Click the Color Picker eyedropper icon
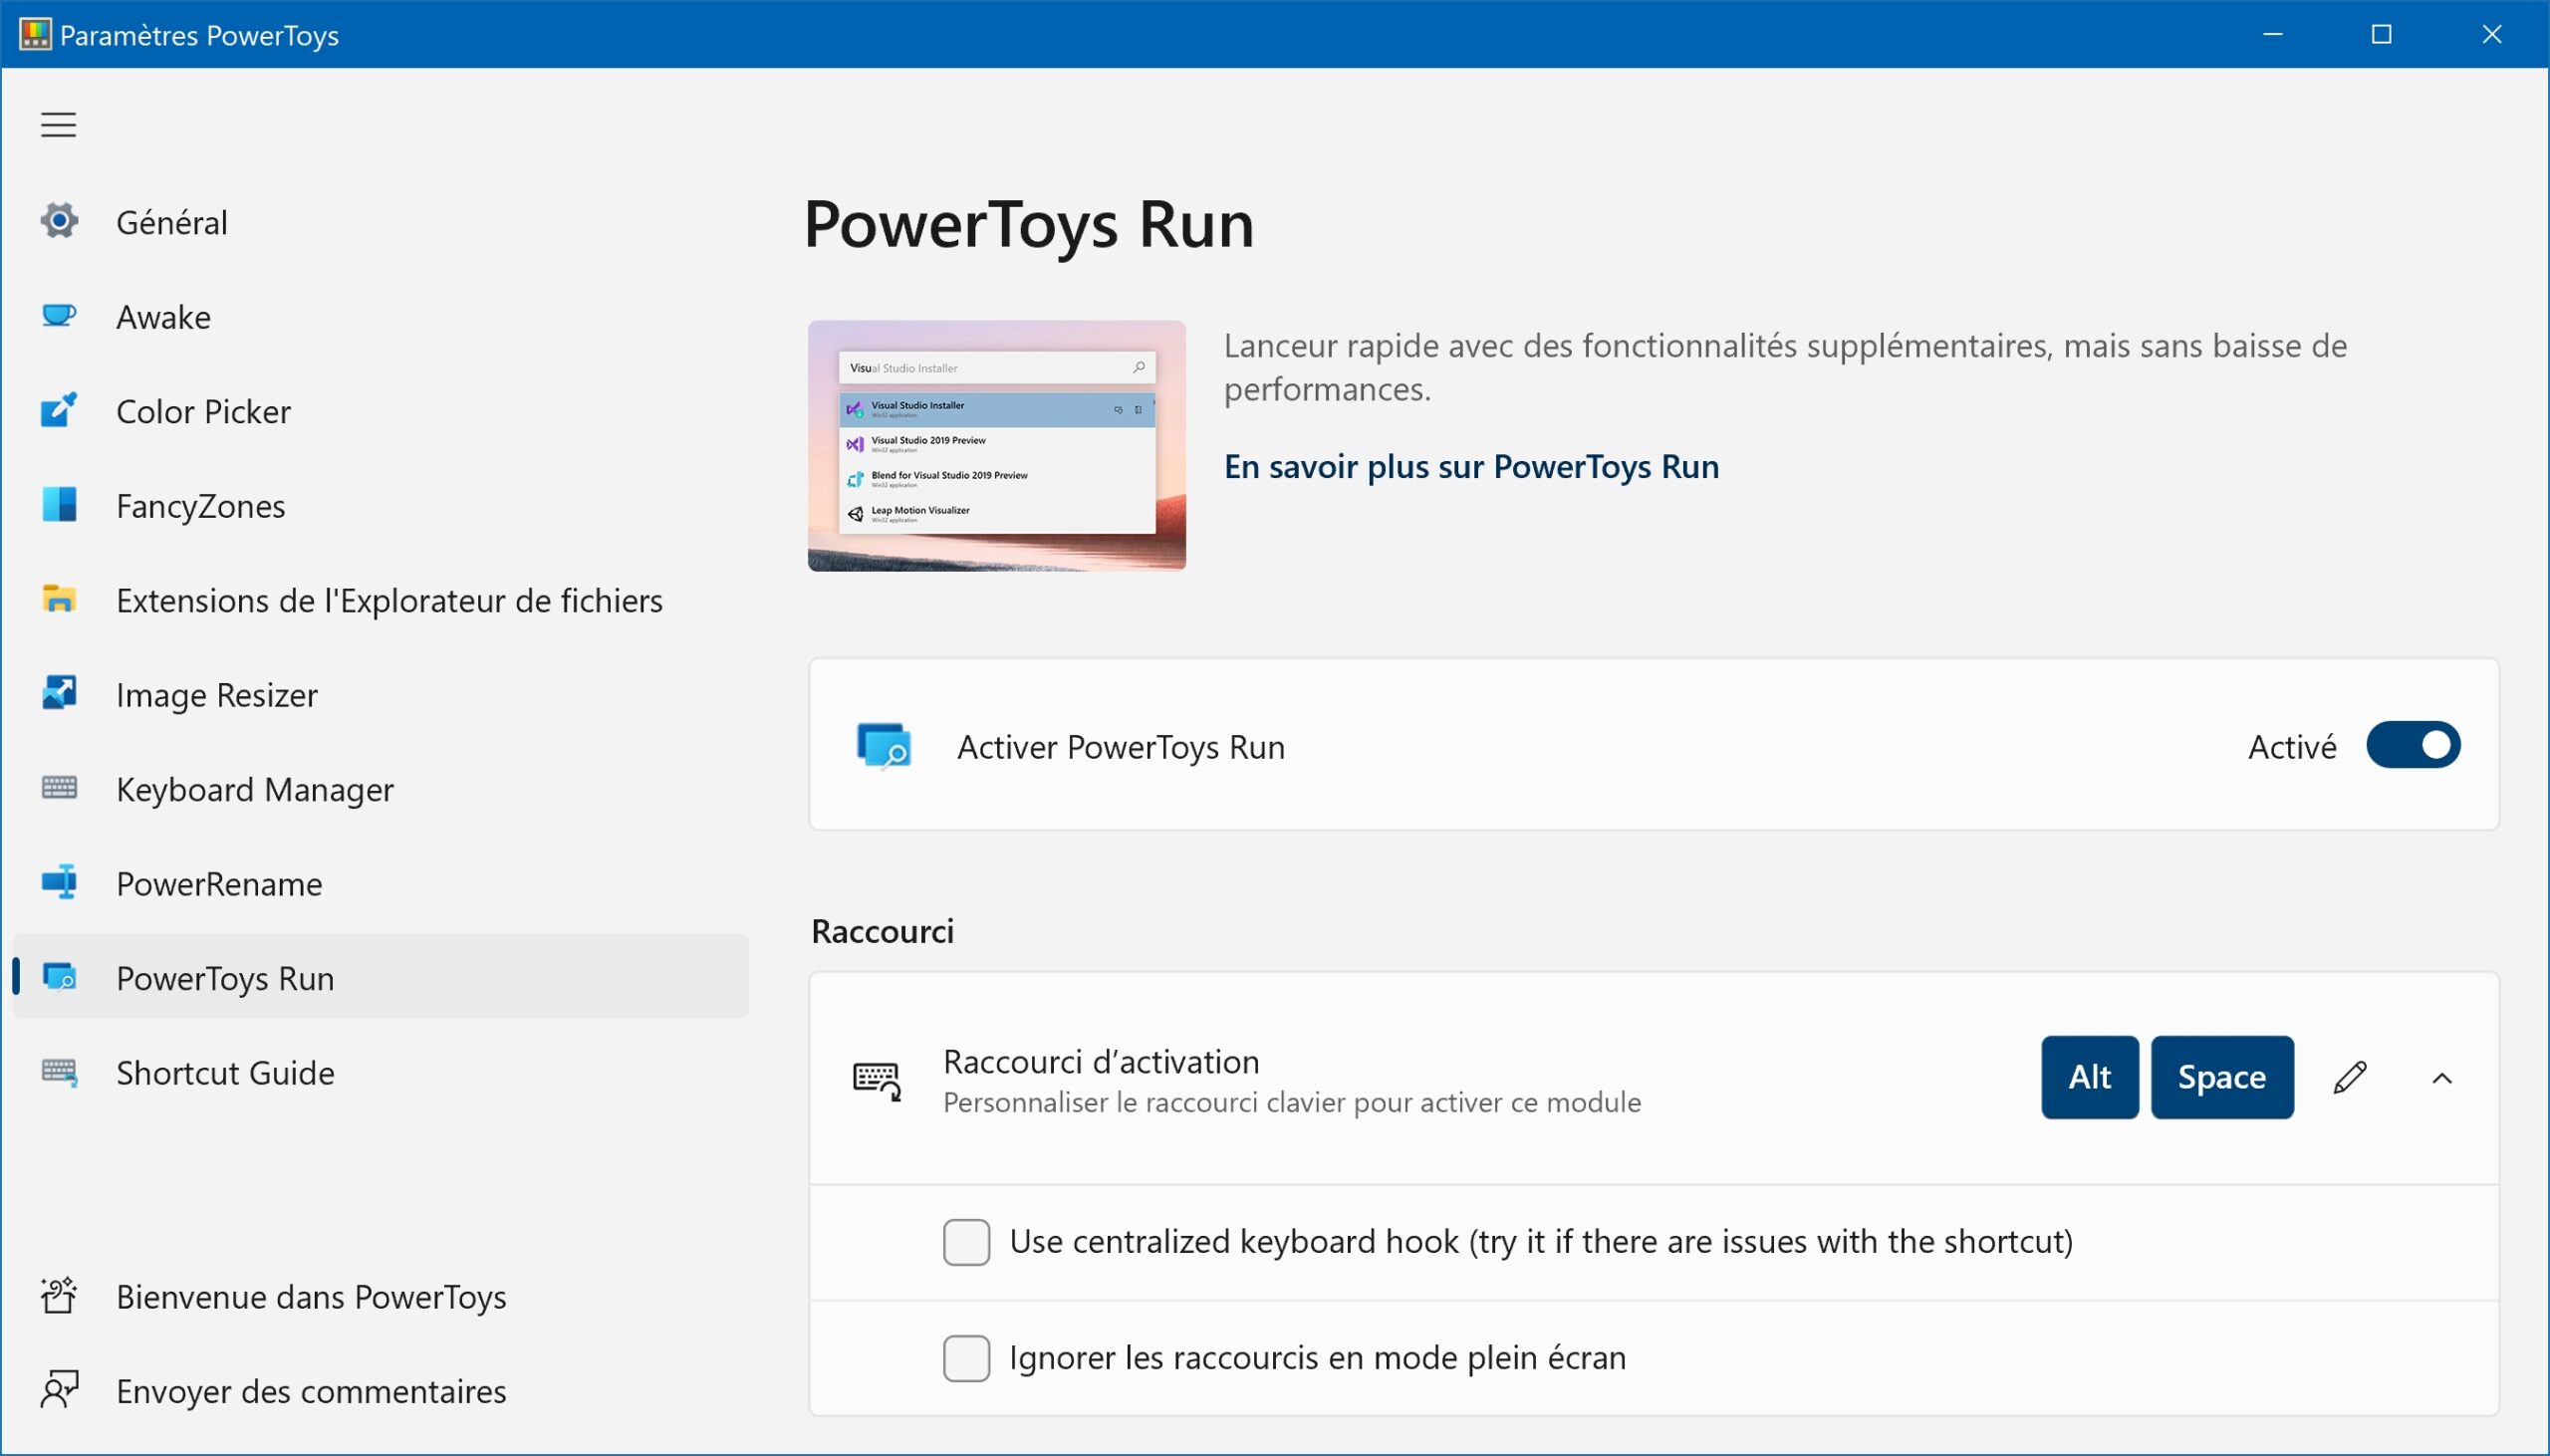 tap(59, 410)
